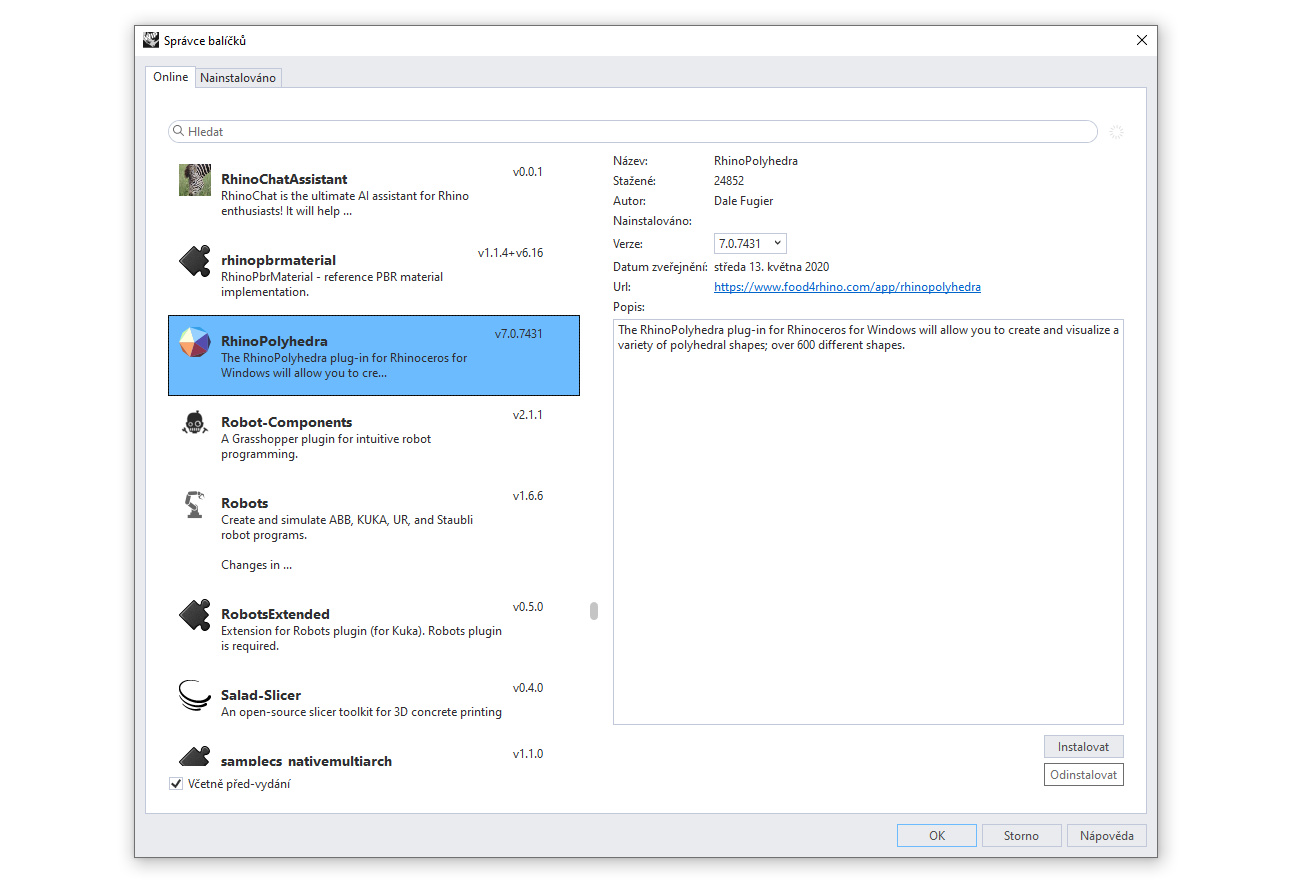Open the Verze 7.0.7431 dropdown
1296x885 pixels.
click(750, 244)
